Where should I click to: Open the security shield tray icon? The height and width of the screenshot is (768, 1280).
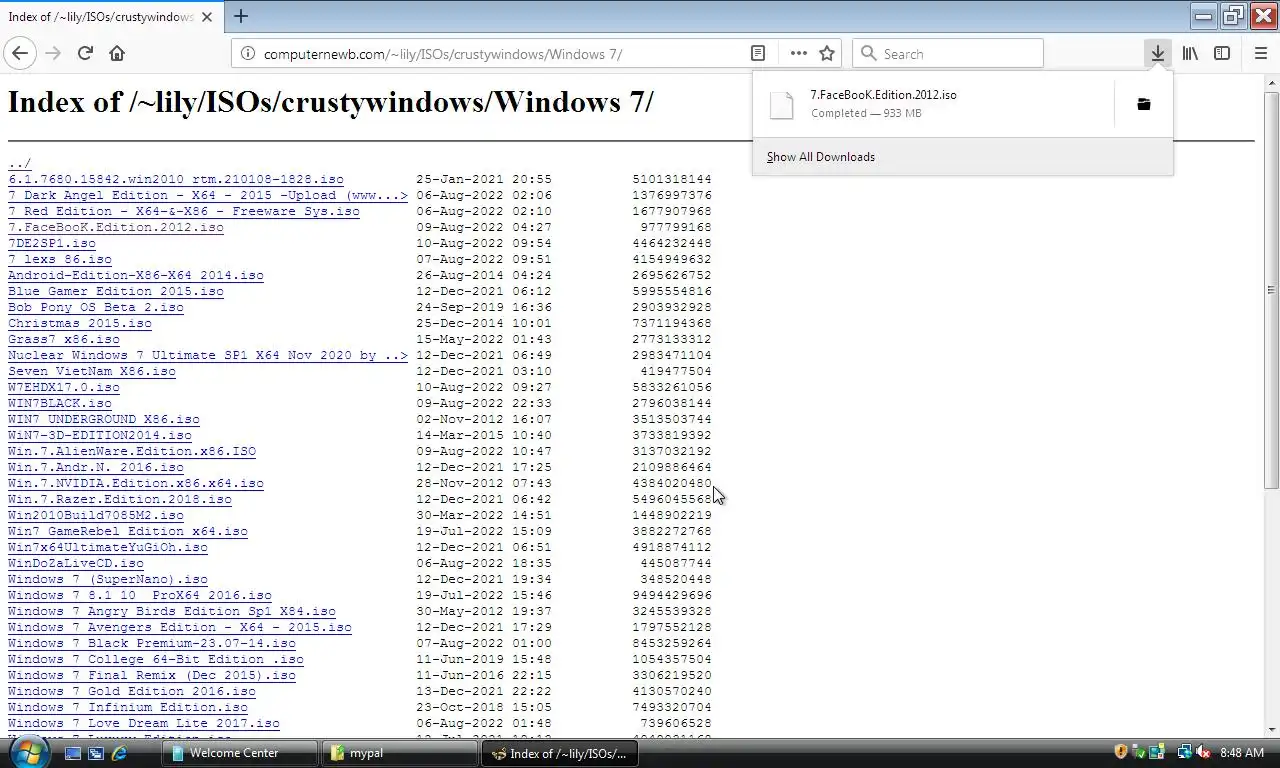coord(1121,752)
